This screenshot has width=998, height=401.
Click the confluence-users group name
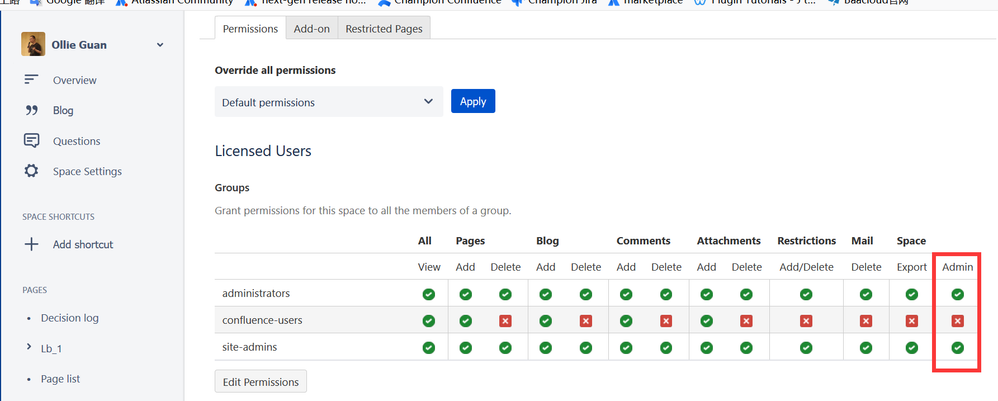[262, 320]
